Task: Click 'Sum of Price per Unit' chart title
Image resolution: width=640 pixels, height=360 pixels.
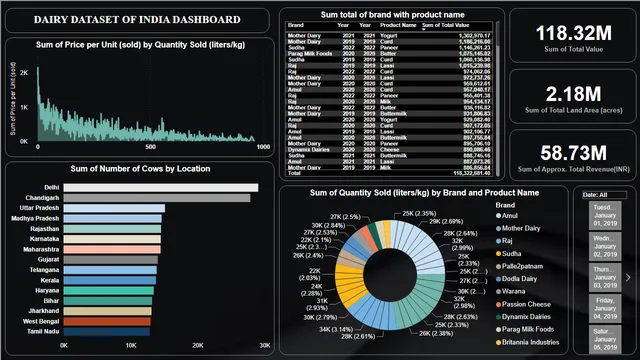Action: pyautogui.click(x=140, y=44)
